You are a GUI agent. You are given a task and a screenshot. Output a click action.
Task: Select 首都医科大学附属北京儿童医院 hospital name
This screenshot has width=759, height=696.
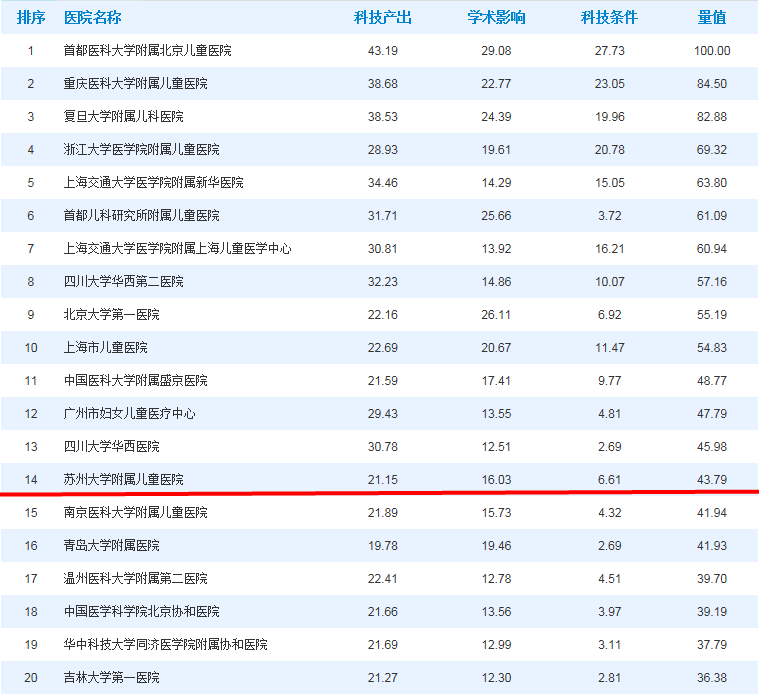[x=148, y=50]
